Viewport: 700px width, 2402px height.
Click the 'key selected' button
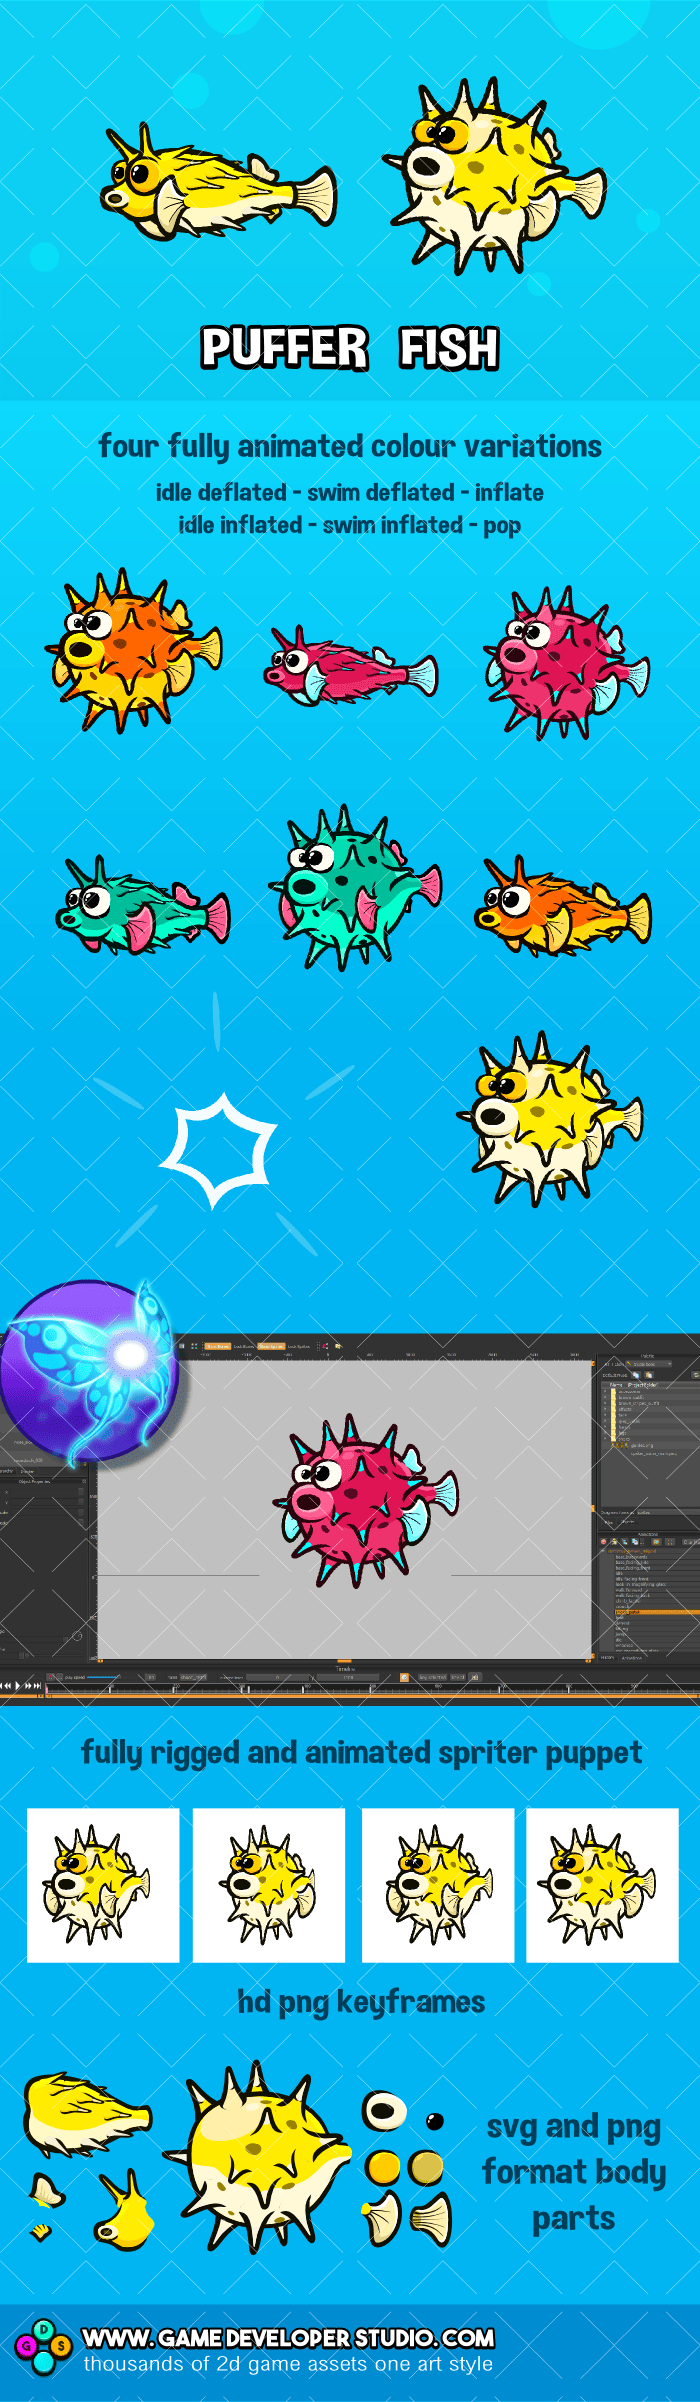(x=433, y=1677)
